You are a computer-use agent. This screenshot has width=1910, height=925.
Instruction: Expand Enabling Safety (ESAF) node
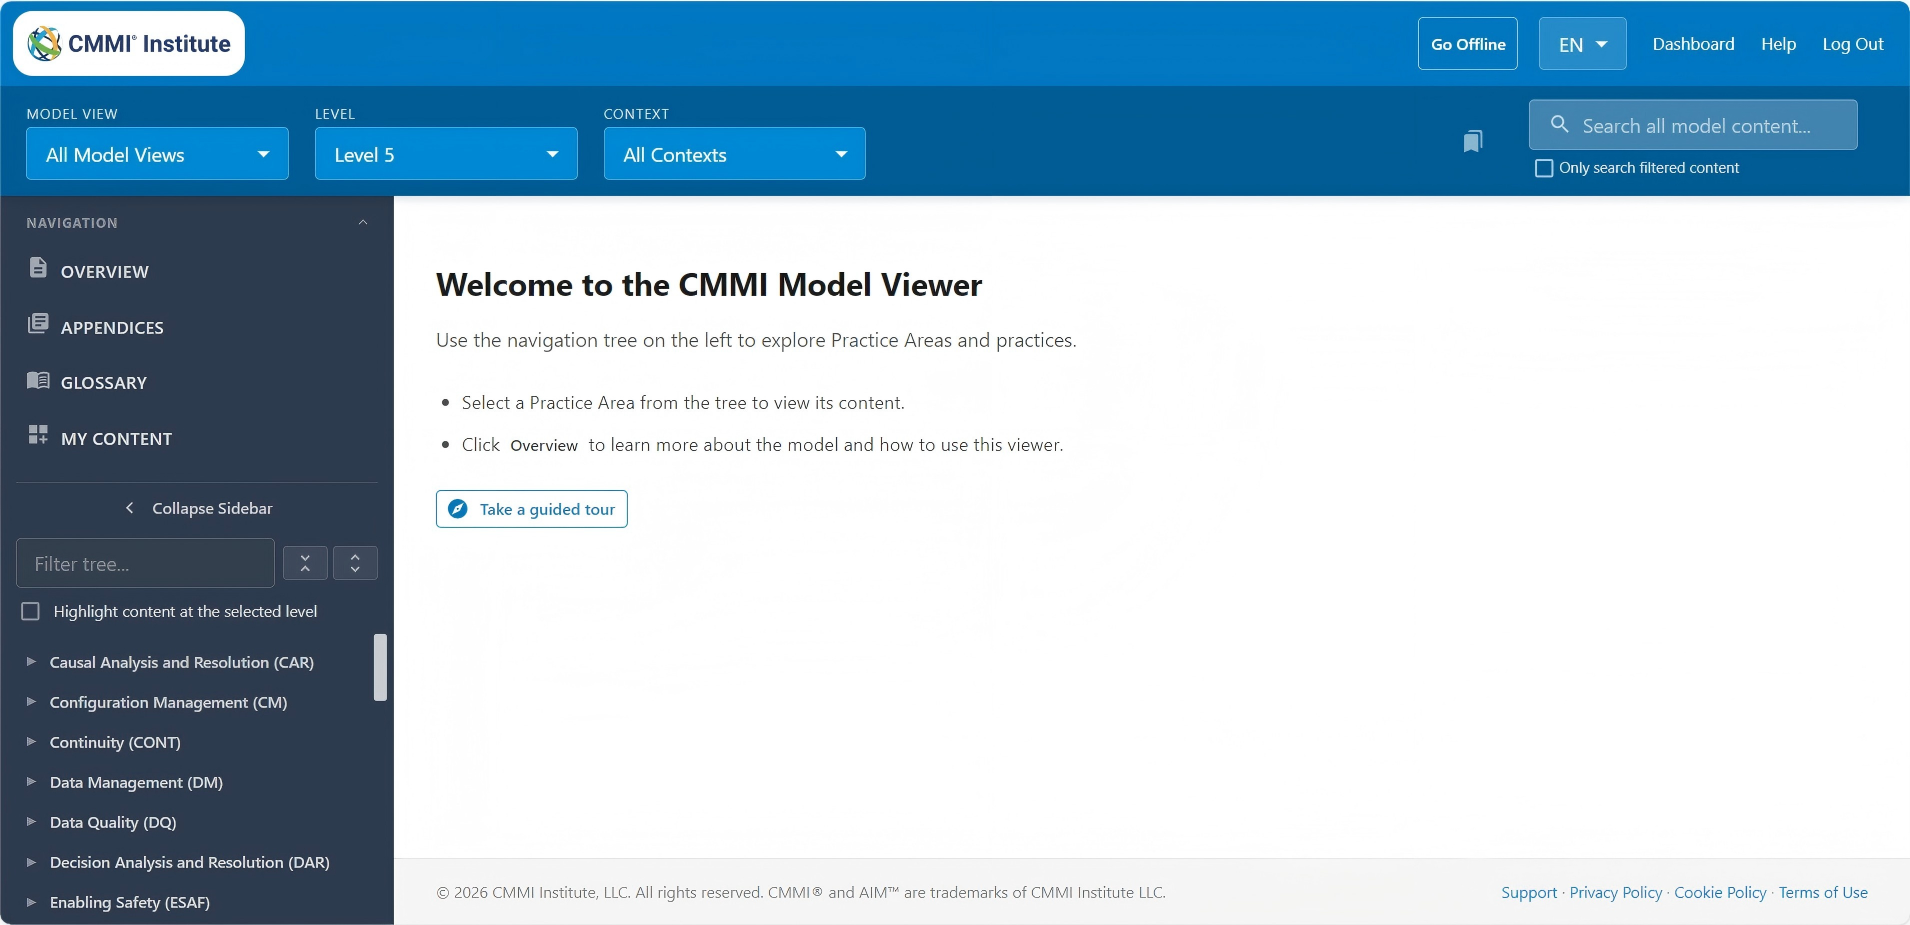[31, 902]
